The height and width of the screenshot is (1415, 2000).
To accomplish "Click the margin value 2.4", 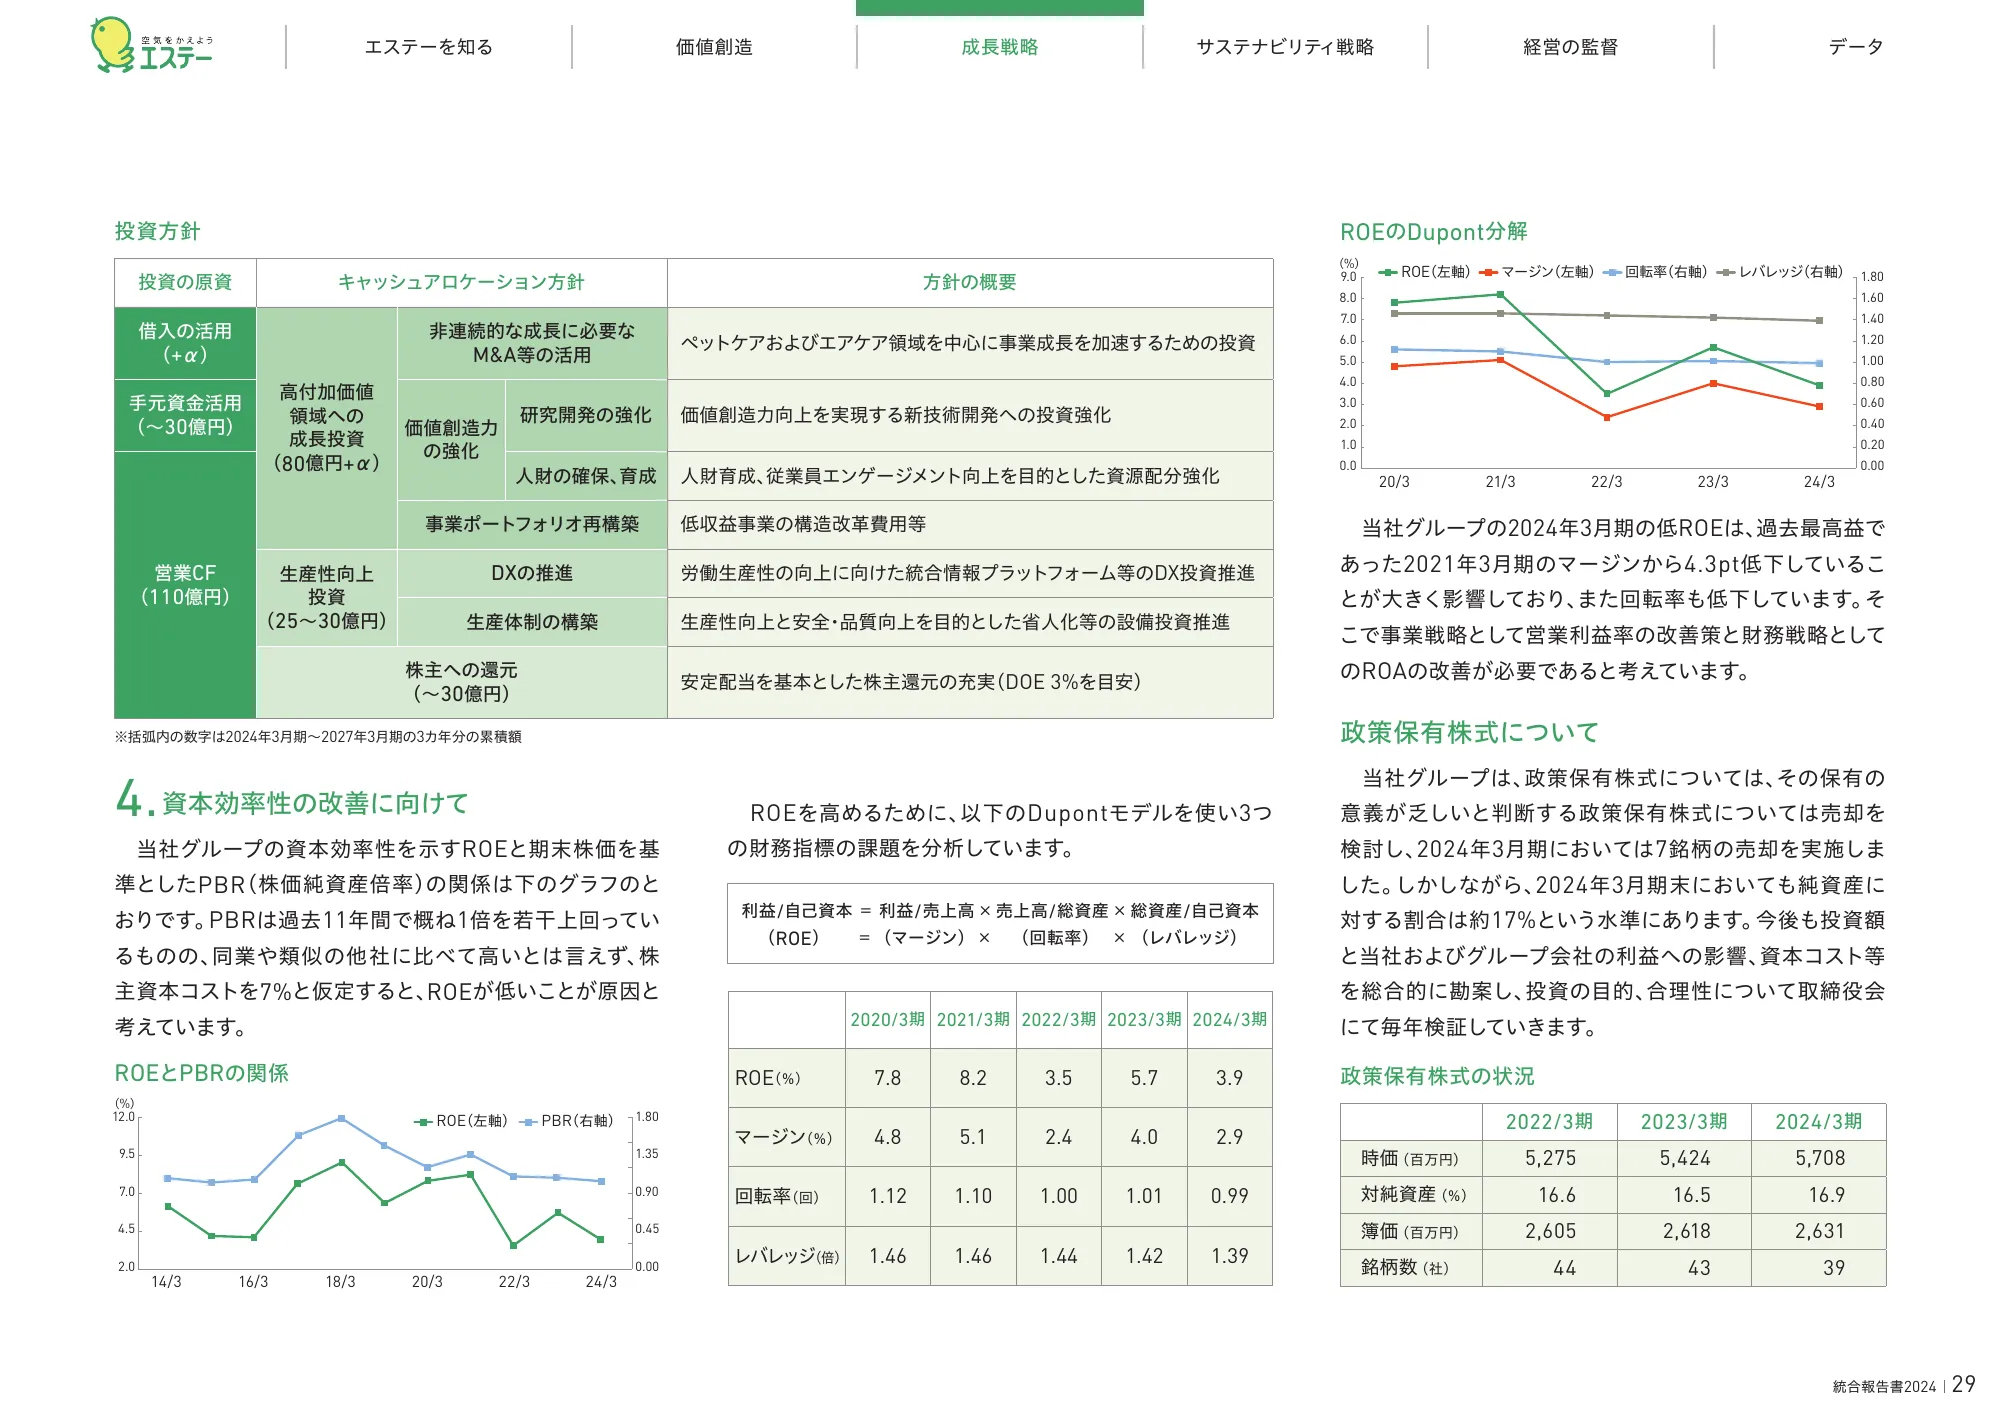I will tap(1059, 1137).
